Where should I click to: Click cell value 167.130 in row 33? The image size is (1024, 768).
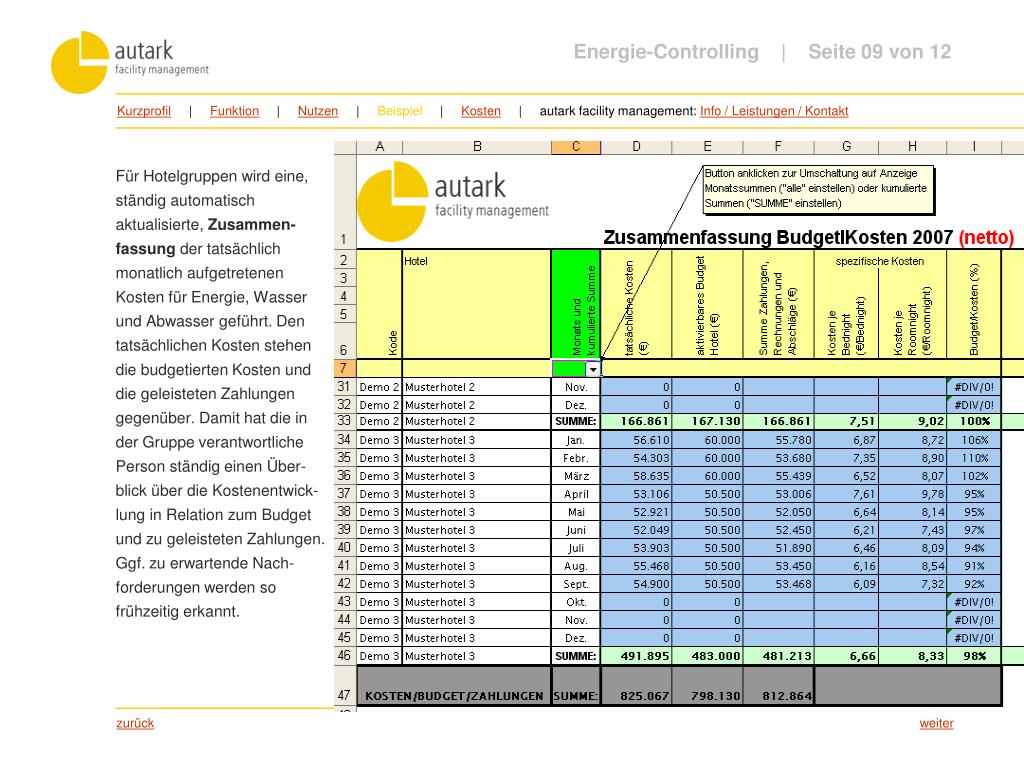[707, 422]
